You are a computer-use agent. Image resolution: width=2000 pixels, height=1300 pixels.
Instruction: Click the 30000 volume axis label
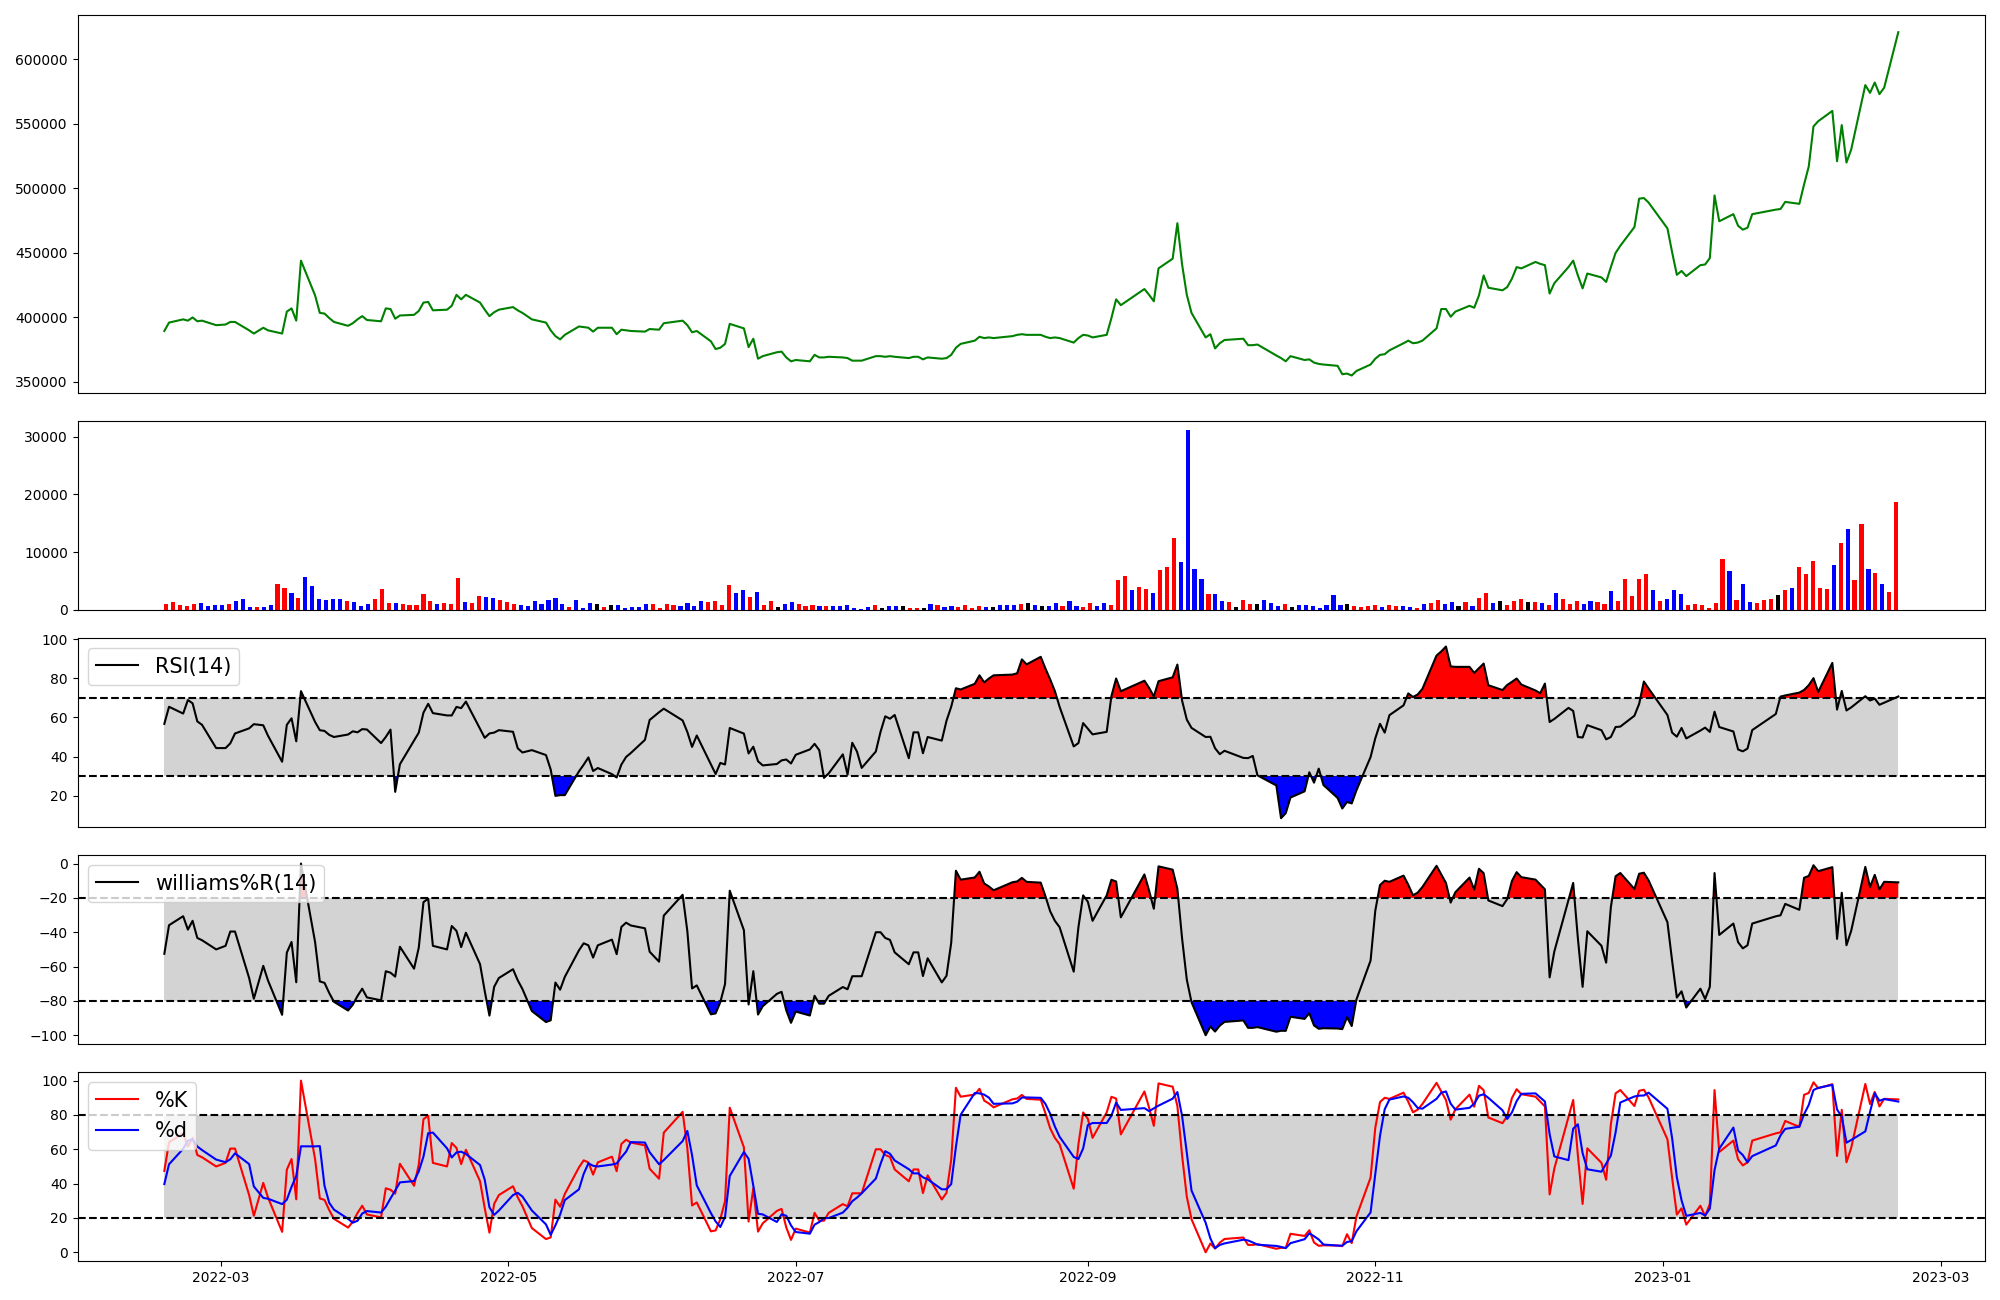(x=45, y=437)
